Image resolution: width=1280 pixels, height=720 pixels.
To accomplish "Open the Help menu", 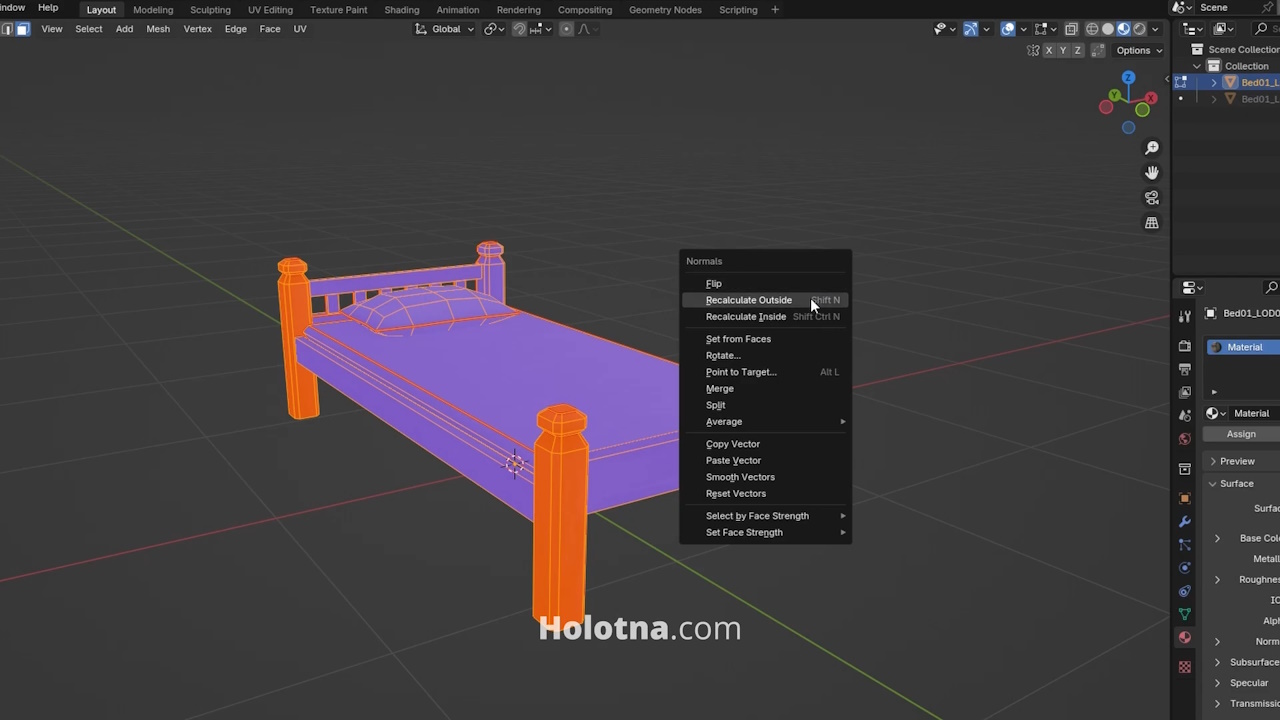I will [48, 8].
